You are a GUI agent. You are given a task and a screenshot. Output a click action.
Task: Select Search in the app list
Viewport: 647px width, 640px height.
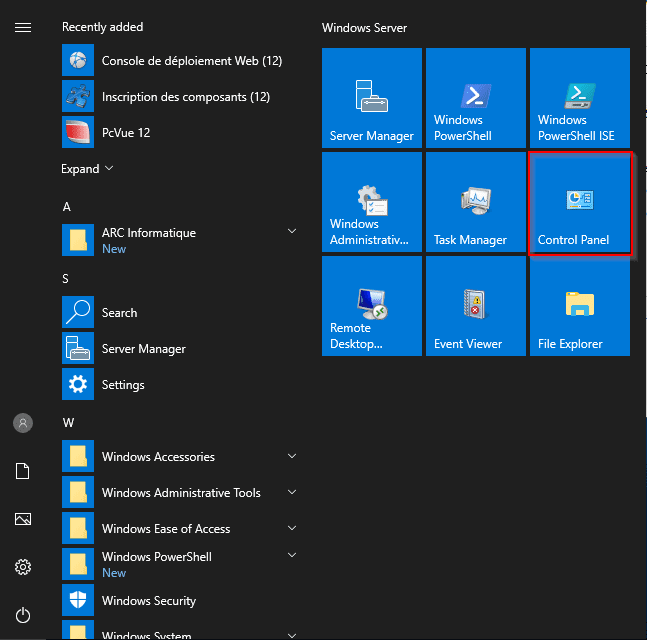coord(119,313)
